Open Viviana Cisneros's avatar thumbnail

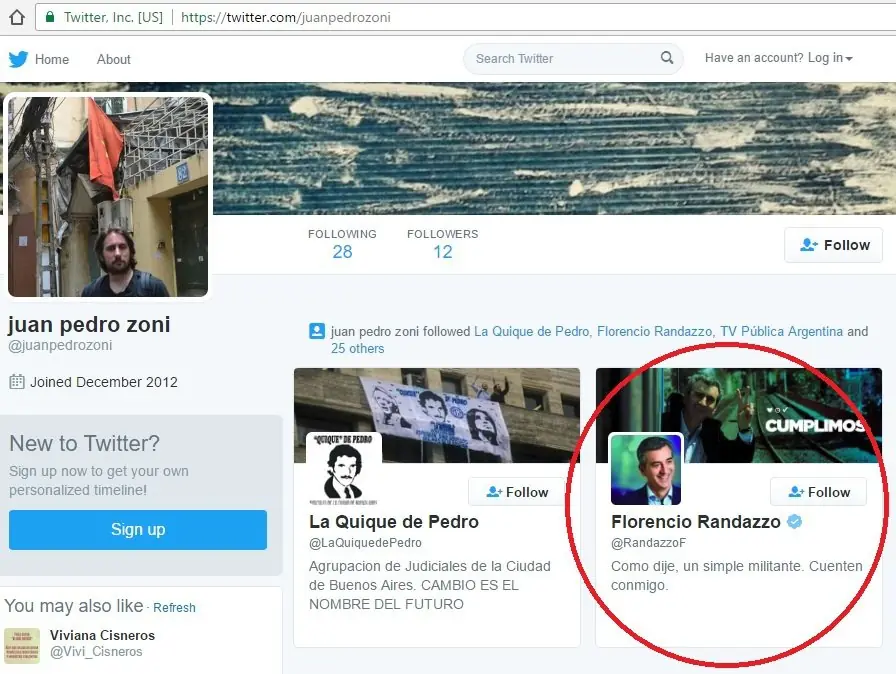coord(22,645)
